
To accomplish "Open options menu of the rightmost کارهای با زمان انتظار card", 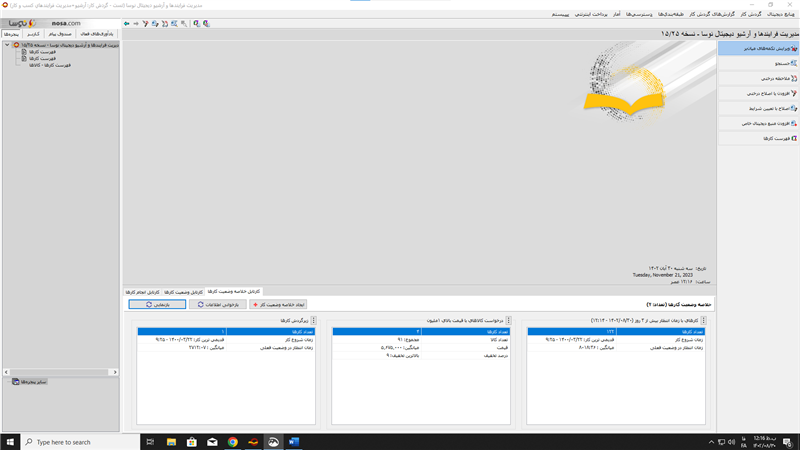I will pyautogui.click(x=703, y=321).
